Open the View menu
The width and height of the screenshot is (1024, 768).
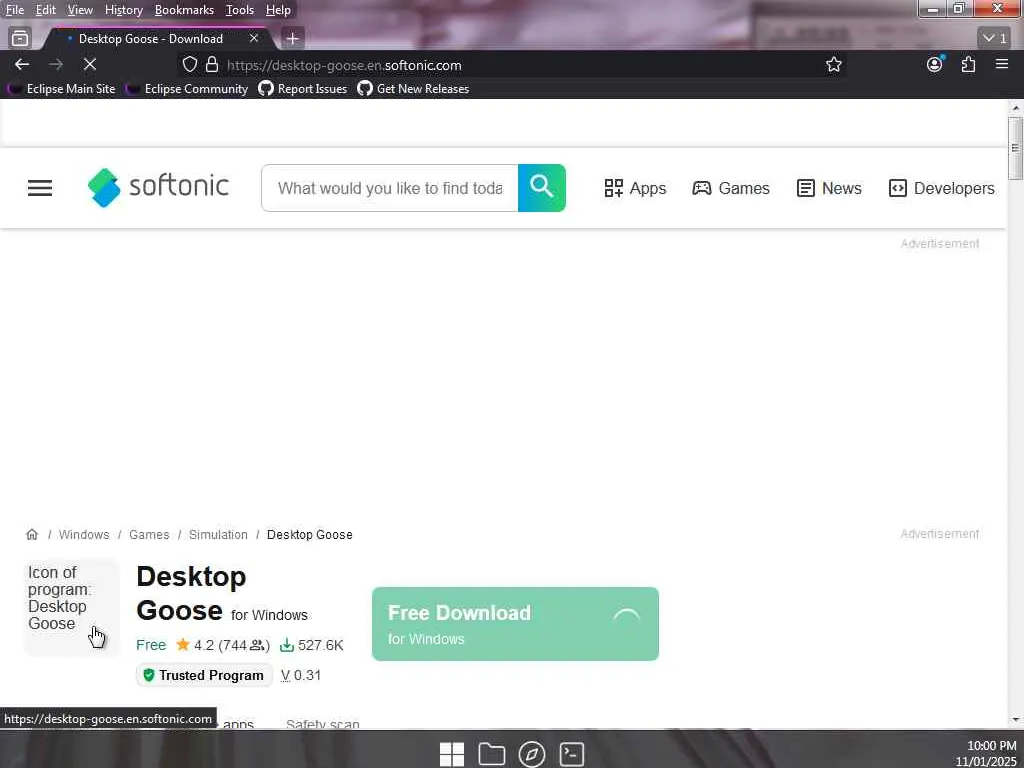(80, 10)
